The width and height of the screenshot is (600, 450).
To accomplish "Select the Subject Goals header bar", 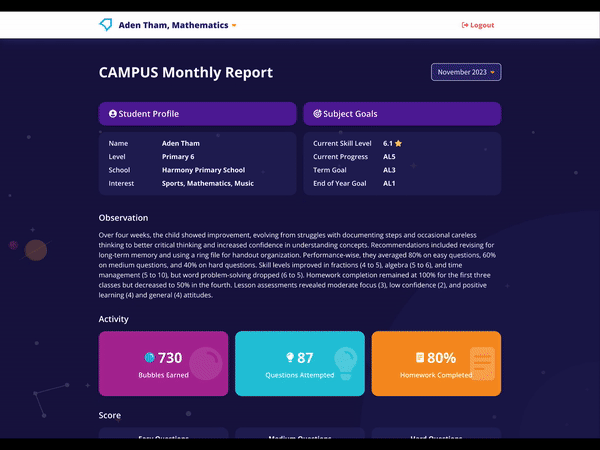I will [402, 114].
